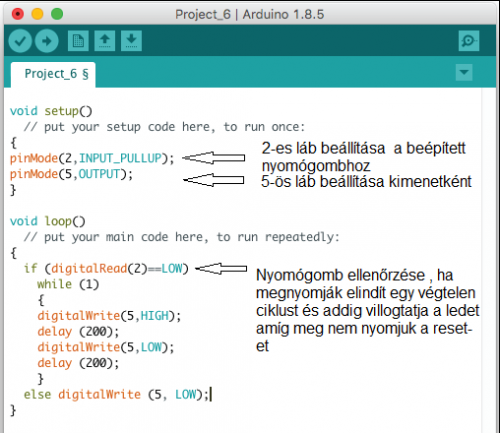This screenshot has height=433, width=500.
Task: Click the Verify checkmark button
Action: click(20, 41)
